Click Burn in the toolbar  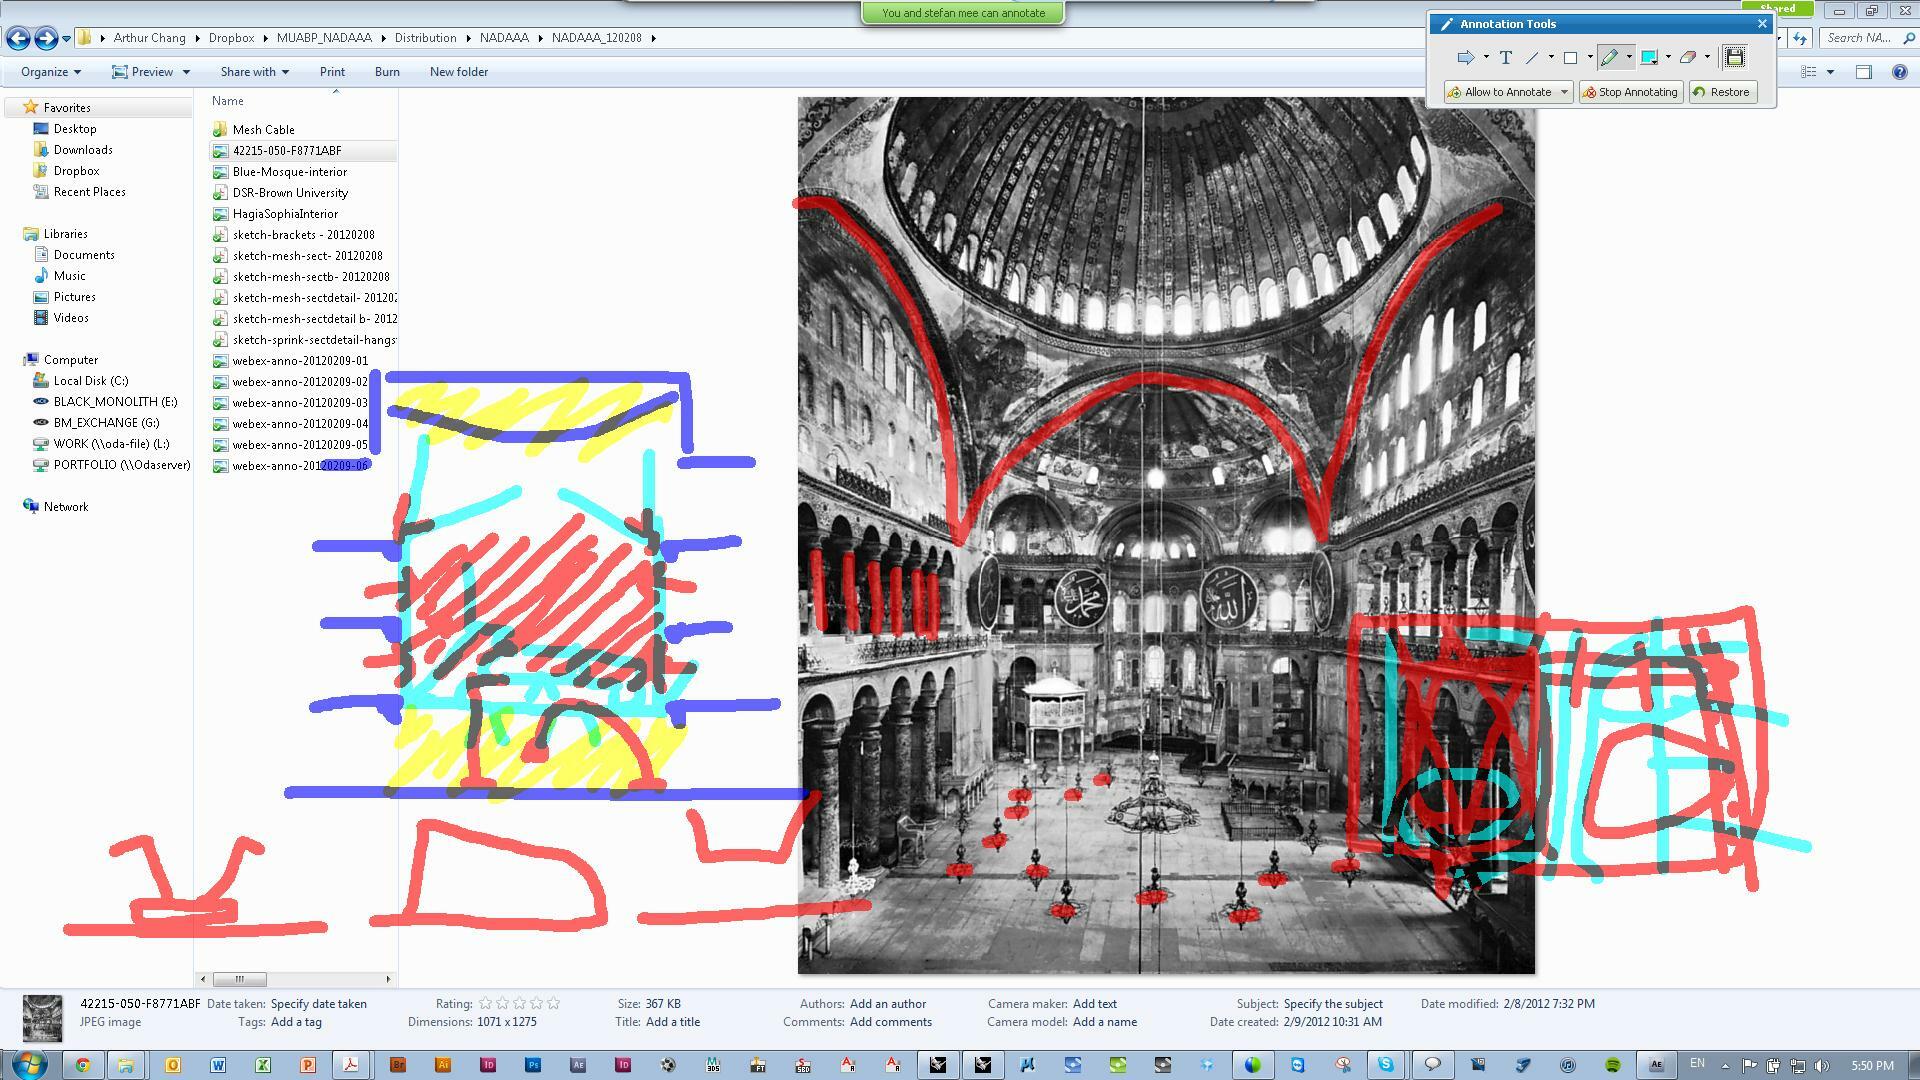[x=387, y=72]
